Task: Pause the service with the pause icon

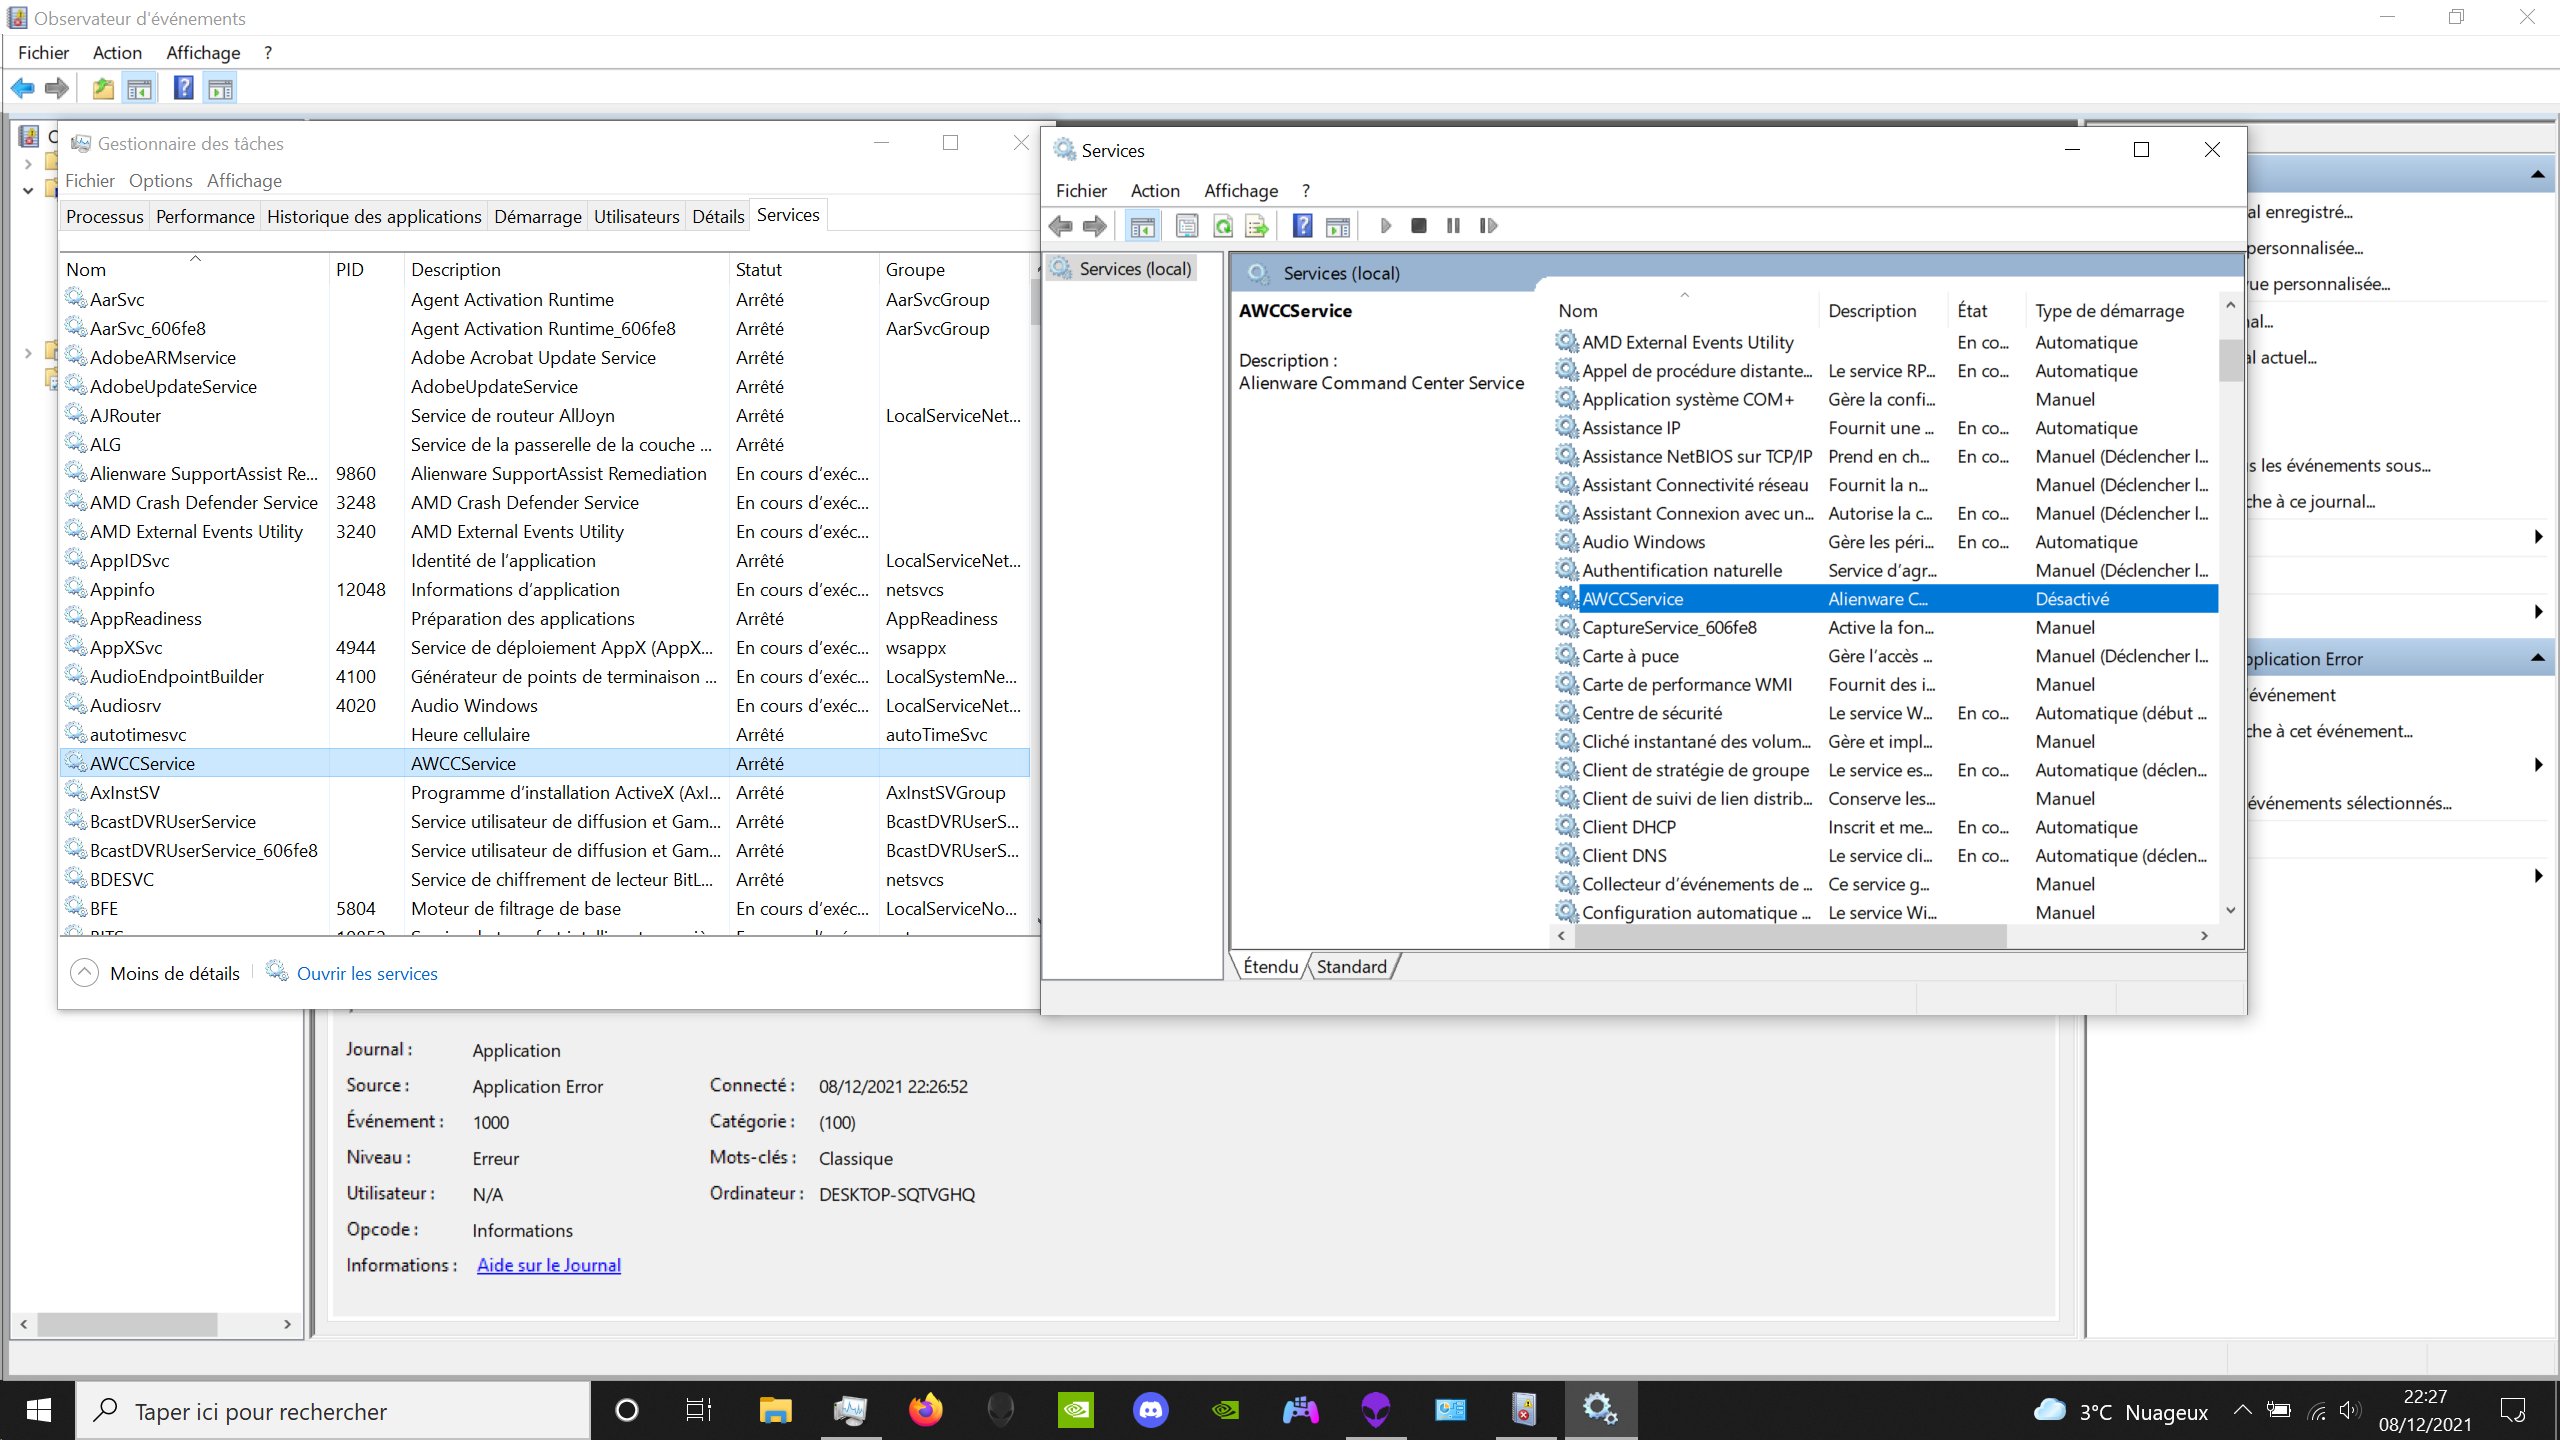Action: pyautogui.click(x=1453, y=226)
